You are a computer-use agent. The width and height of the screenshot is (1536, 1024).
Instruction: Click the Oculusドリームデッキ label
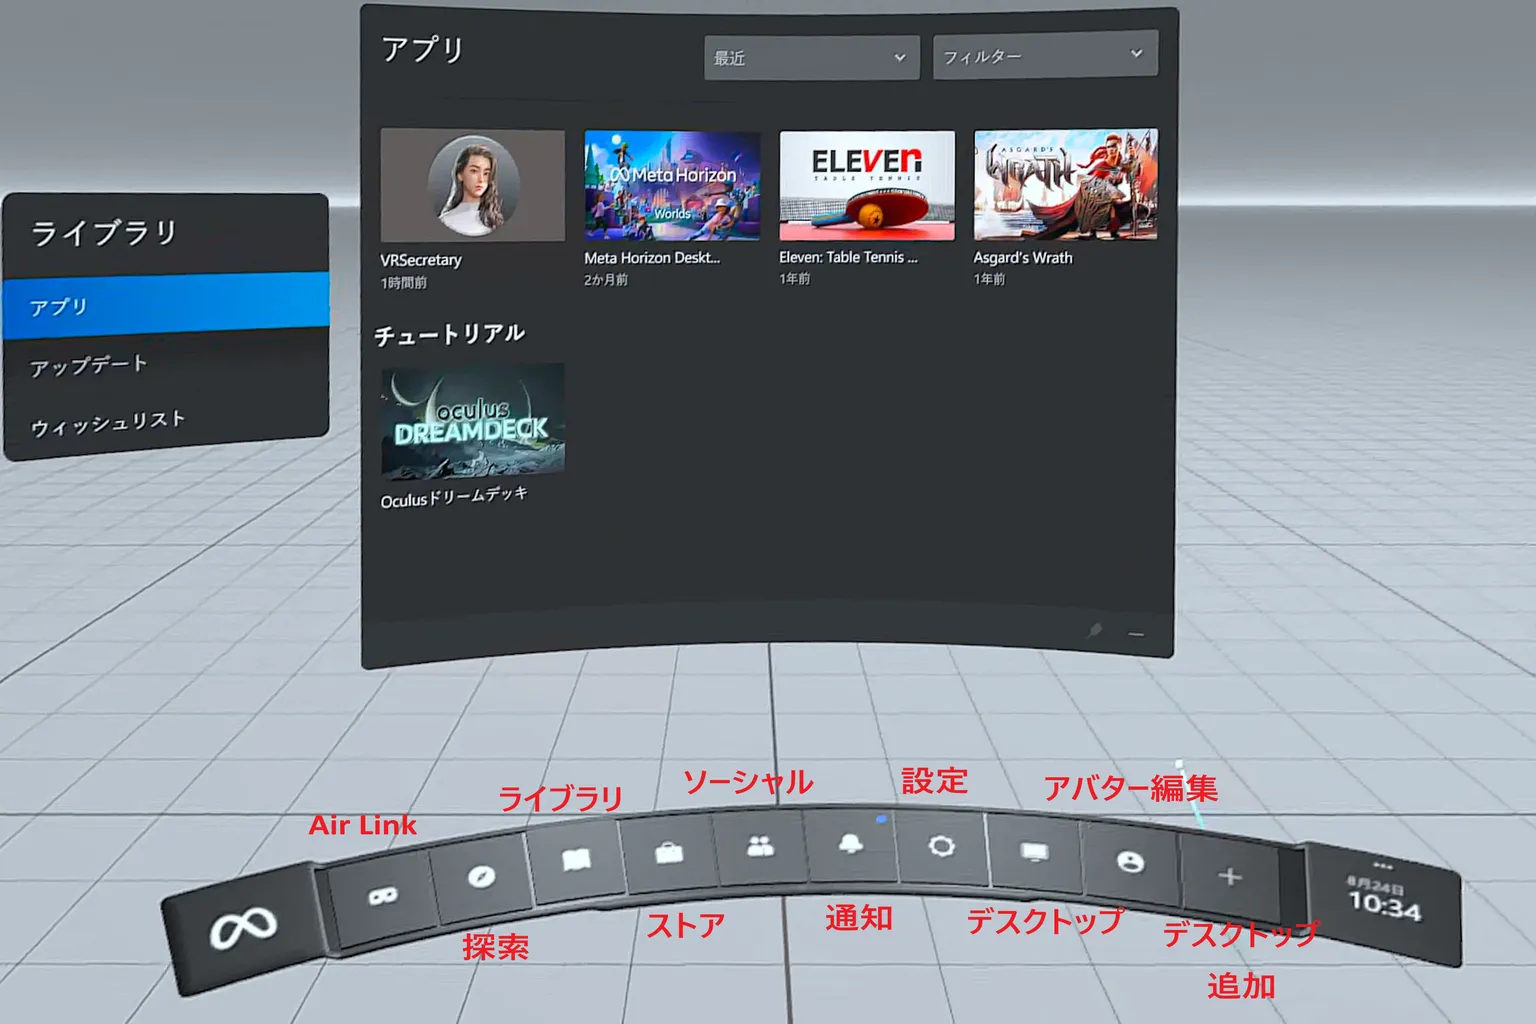click(454, 497)
